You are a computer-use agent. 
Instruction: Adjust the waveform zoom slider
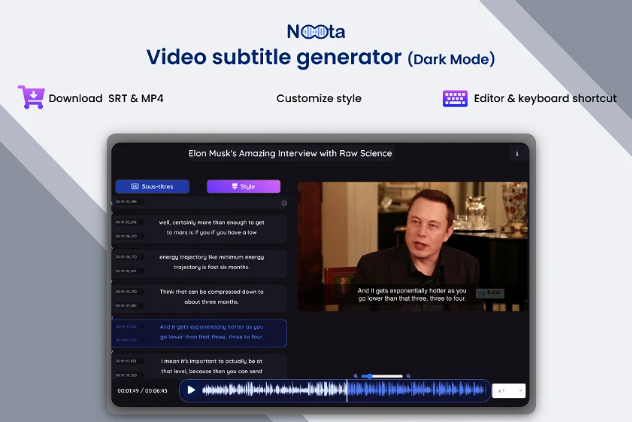382,376
